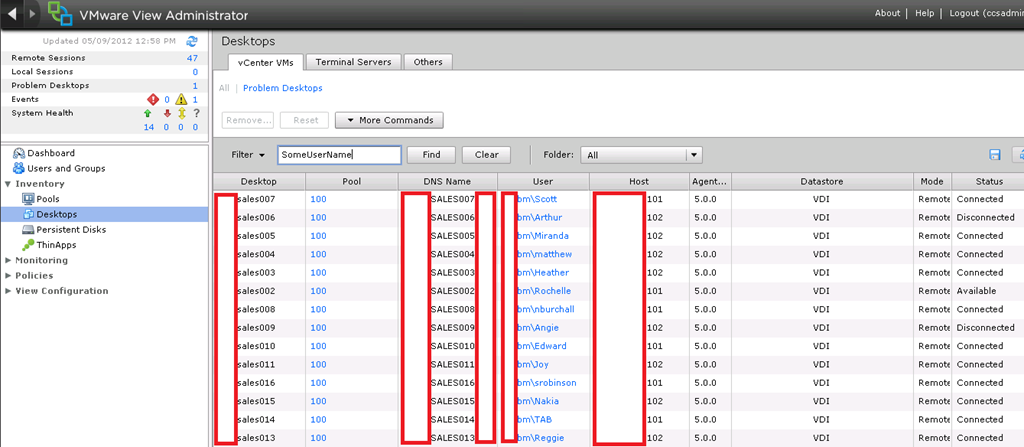This screenshot has width=1024, height=447.
Task: Switch to the Others tab
Action: click(x=428, y=62)
